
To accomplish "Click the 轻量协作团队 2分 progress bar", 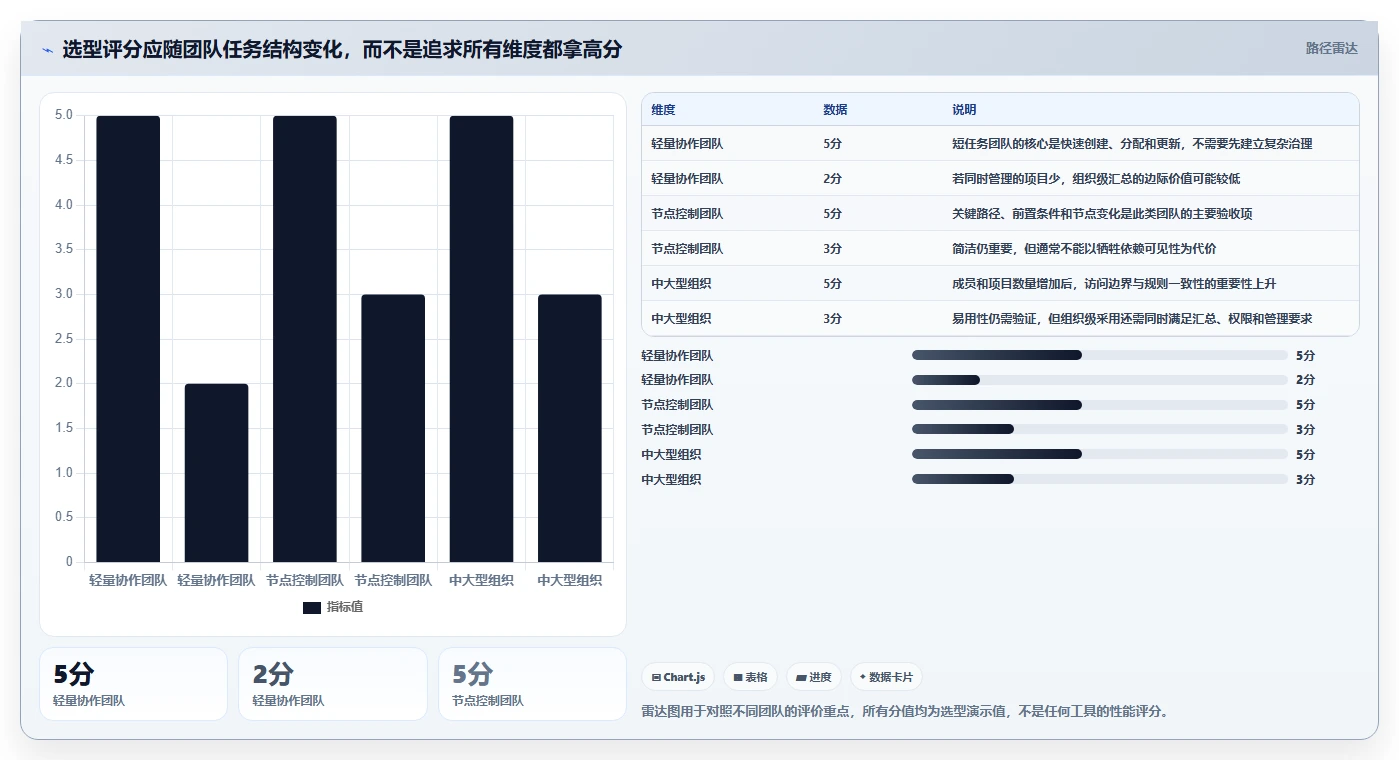I will [x=1100, y=380].
